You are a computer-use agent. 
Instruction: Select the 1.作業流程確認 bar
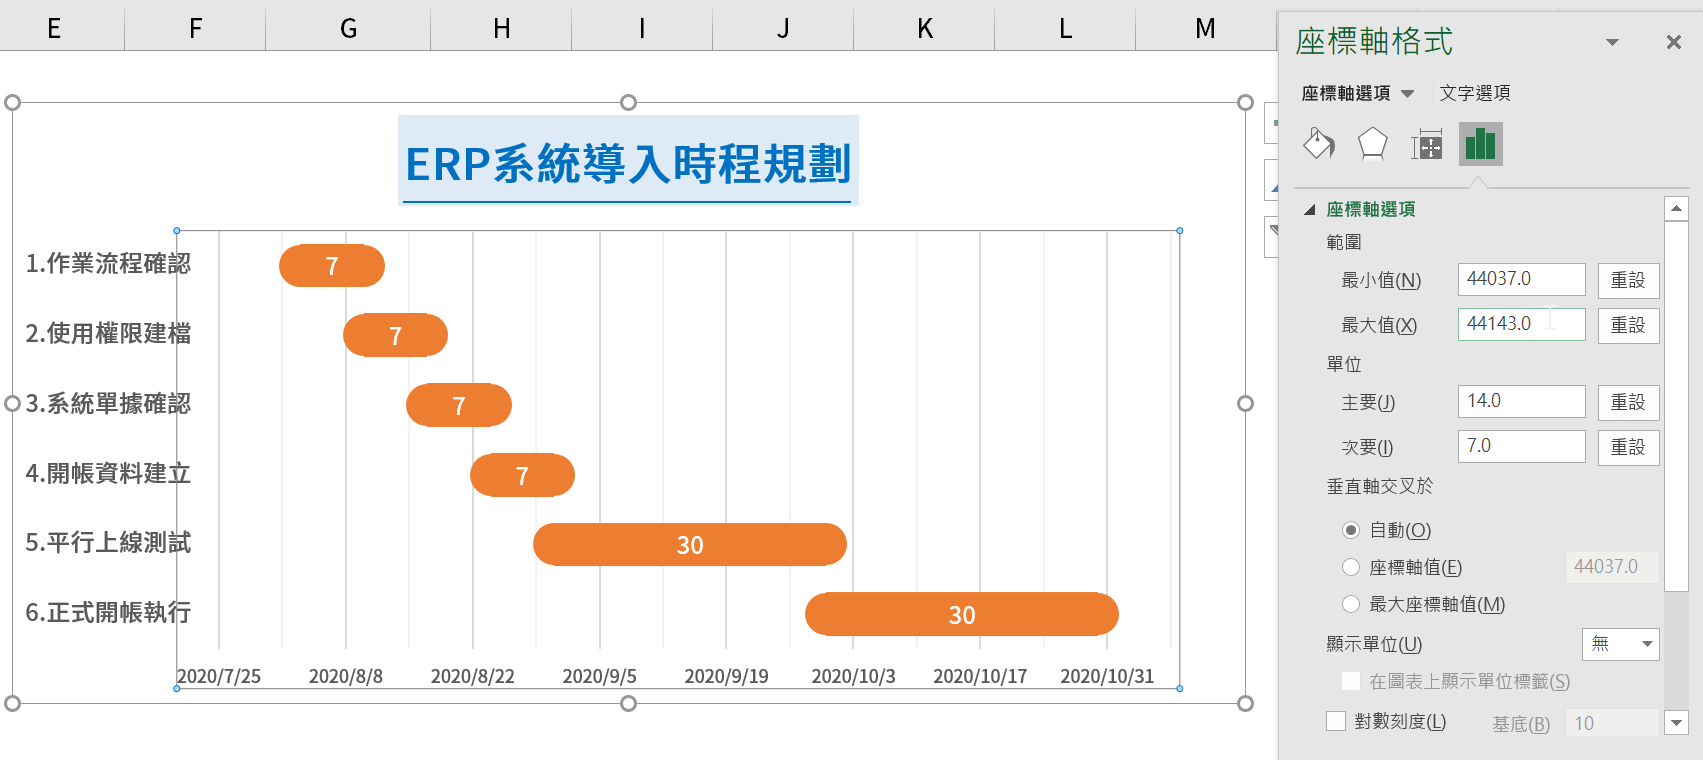click(332, 265)
